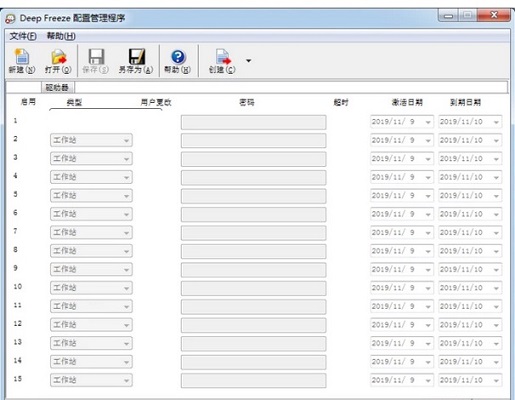Expand the type dropdown in row 5

[x=91, y=196]
